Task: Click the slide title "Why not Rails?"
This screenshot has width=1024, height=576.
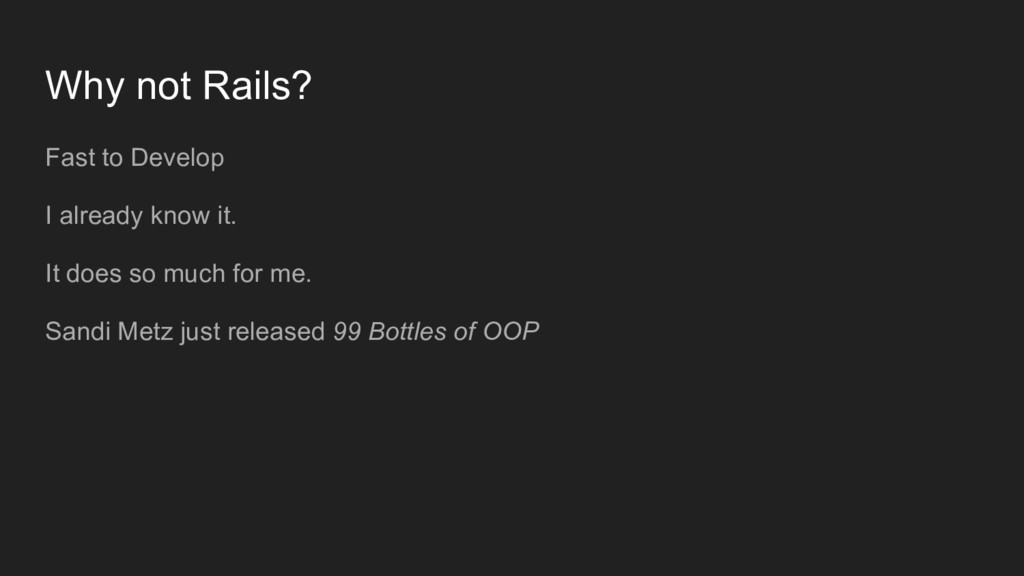Action: click(178, 87)
